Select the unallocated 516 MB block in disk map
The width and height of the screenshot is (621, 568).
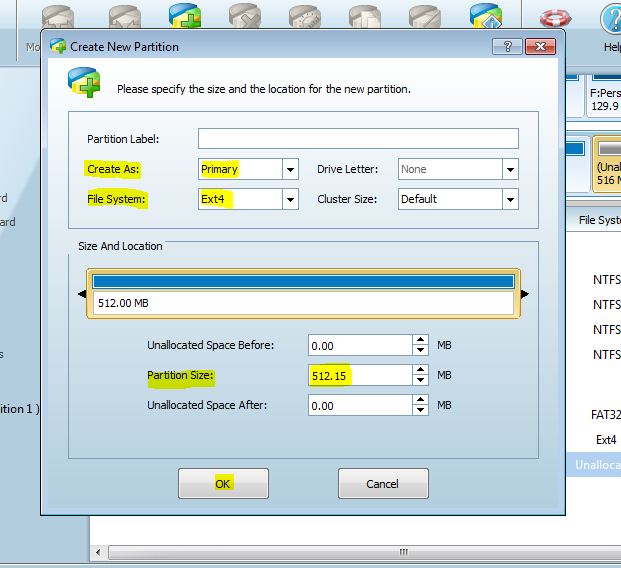(x=607, y=164)
